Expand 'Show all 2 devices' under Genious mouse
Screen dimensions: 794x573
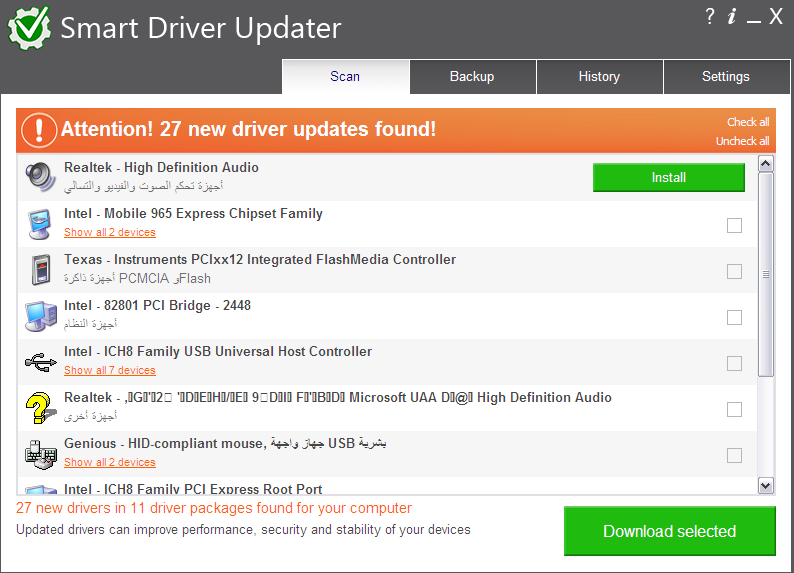click(110, 462)
